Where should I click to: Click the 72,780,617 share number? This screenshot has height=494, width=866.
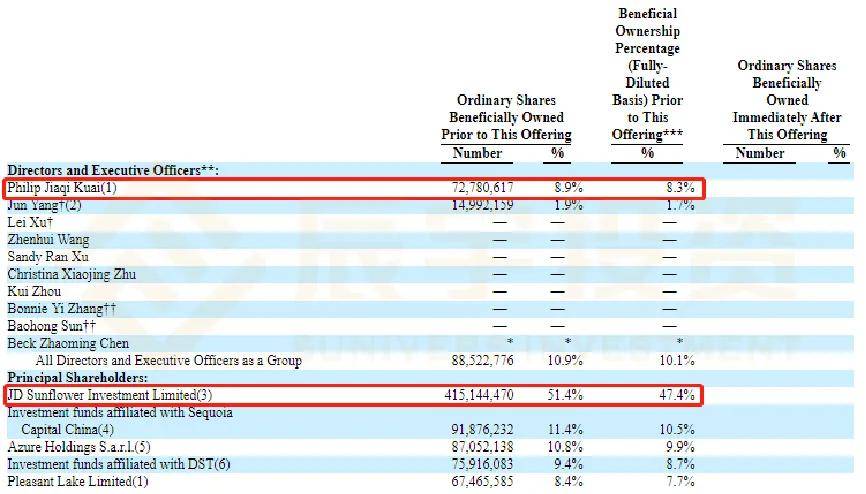pyautogui.click(x=482, y=188)
